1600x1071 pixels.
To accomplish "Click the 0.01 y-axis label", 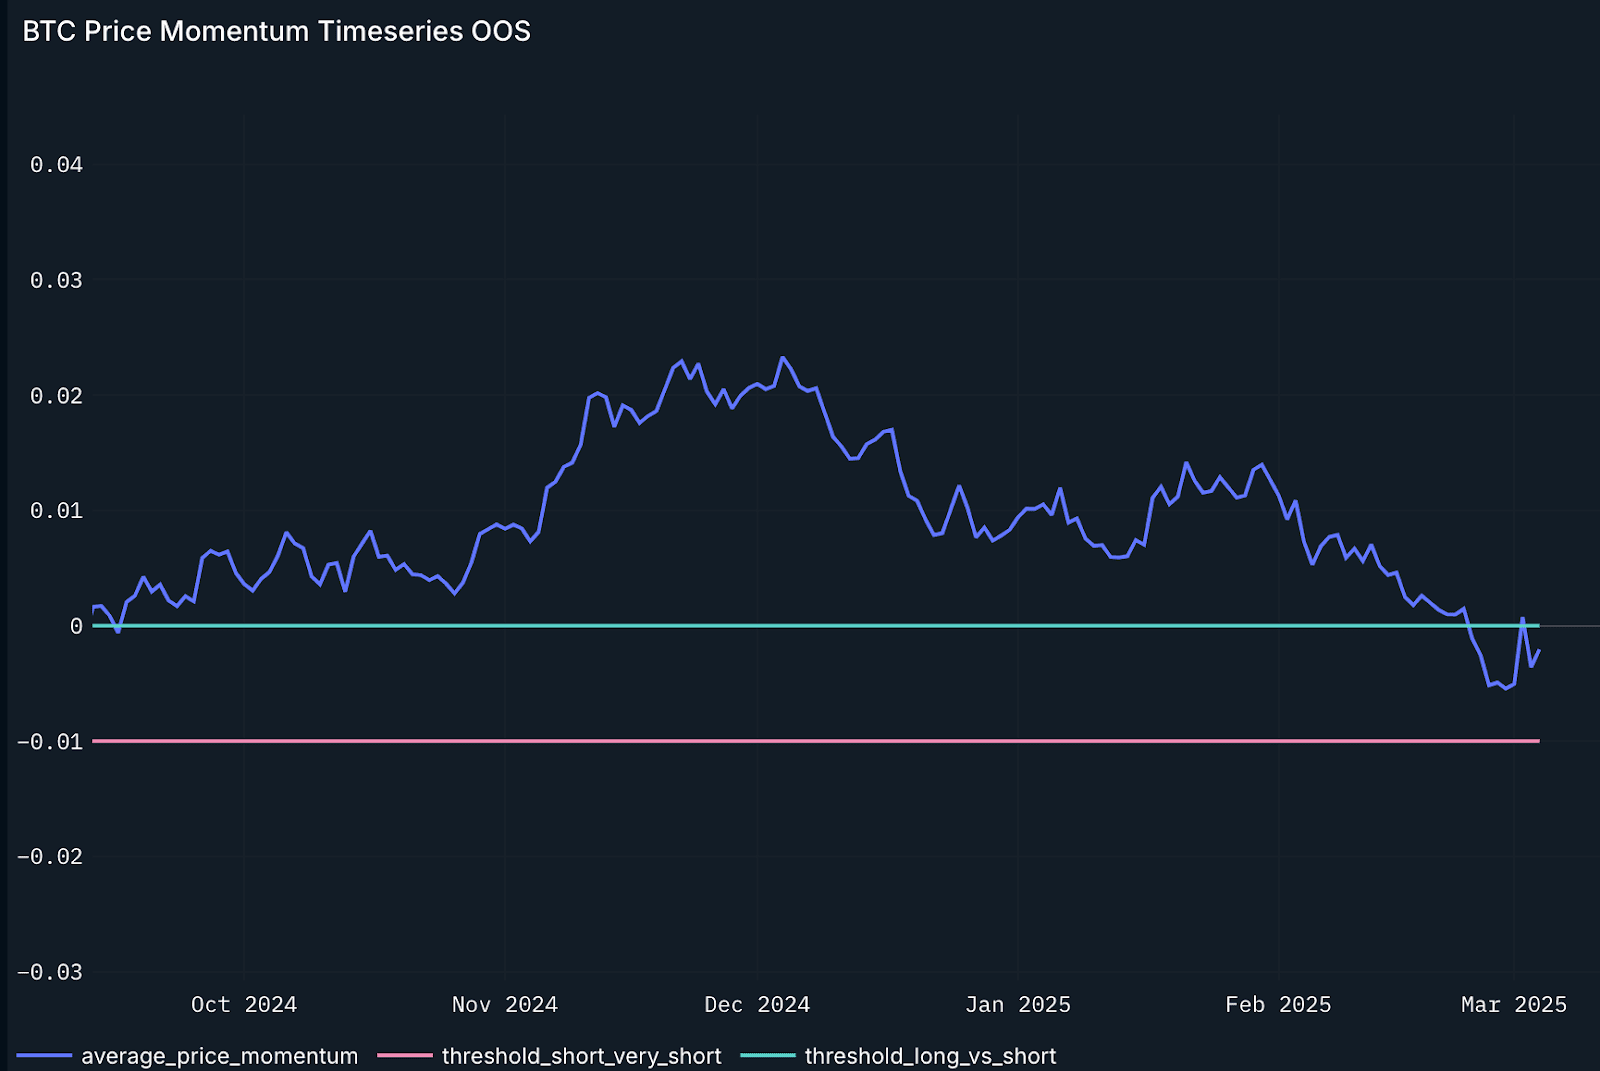I will (x=56, y=511).
